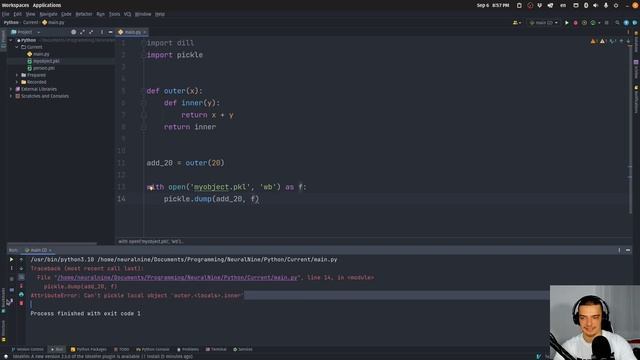Screen dimensions: 640x360
Task: Open the TODO tool window
Action: point(121,349)
